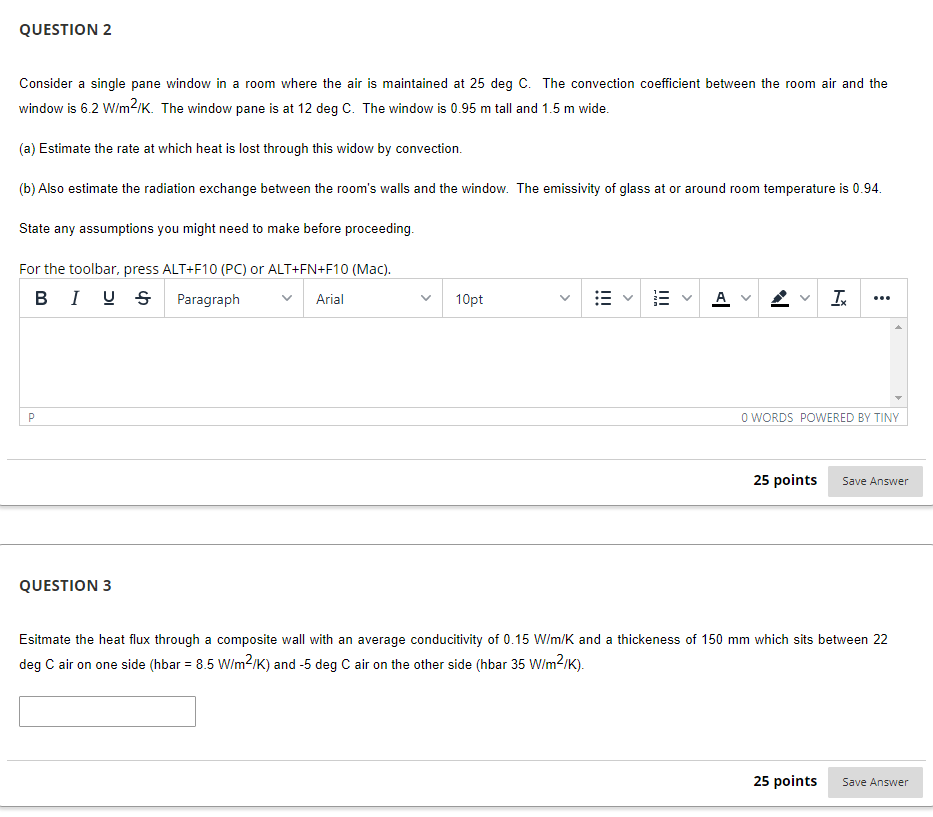
Task: Toggle italic formatting in editor toolbar
Action: [x=75, y=298]
